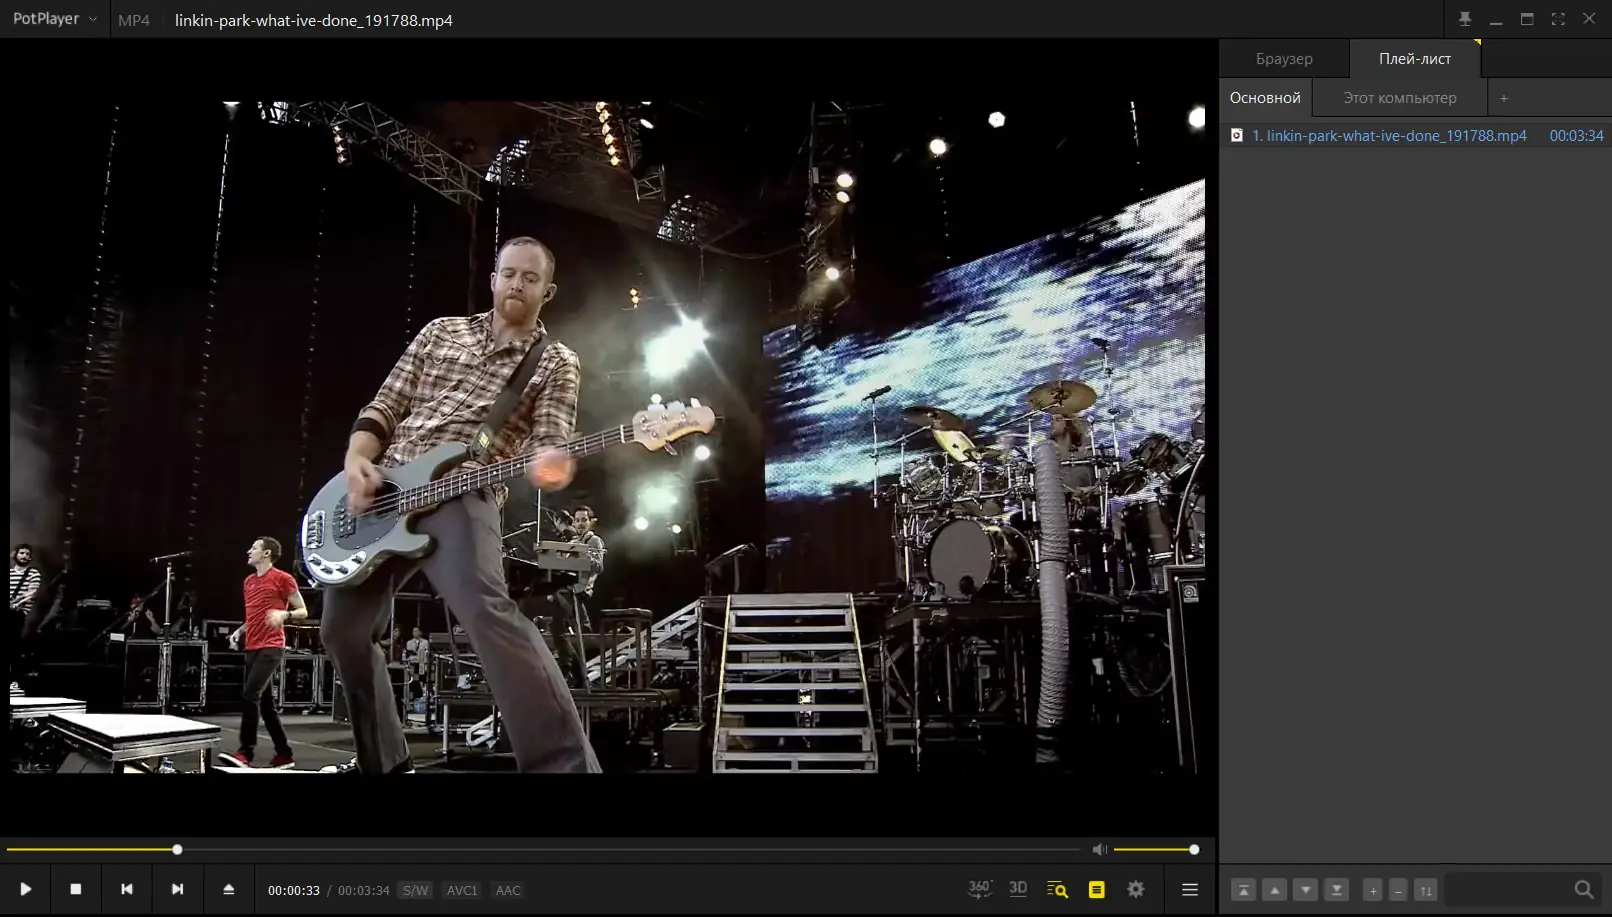Image resolution: width=1612 pixels, height=917 pixels.
Task: Start playback with the play button
Action: tap(26, 889)
